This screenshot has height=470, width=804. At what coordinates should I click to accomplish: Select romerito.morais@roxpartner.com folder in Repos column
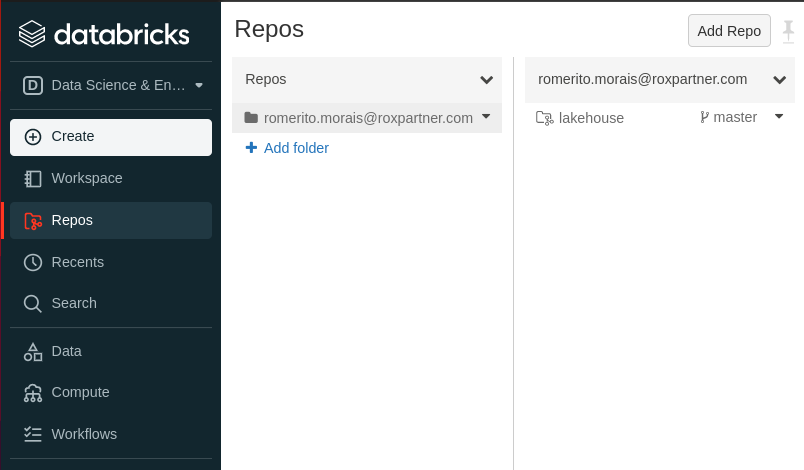[367, 118]
